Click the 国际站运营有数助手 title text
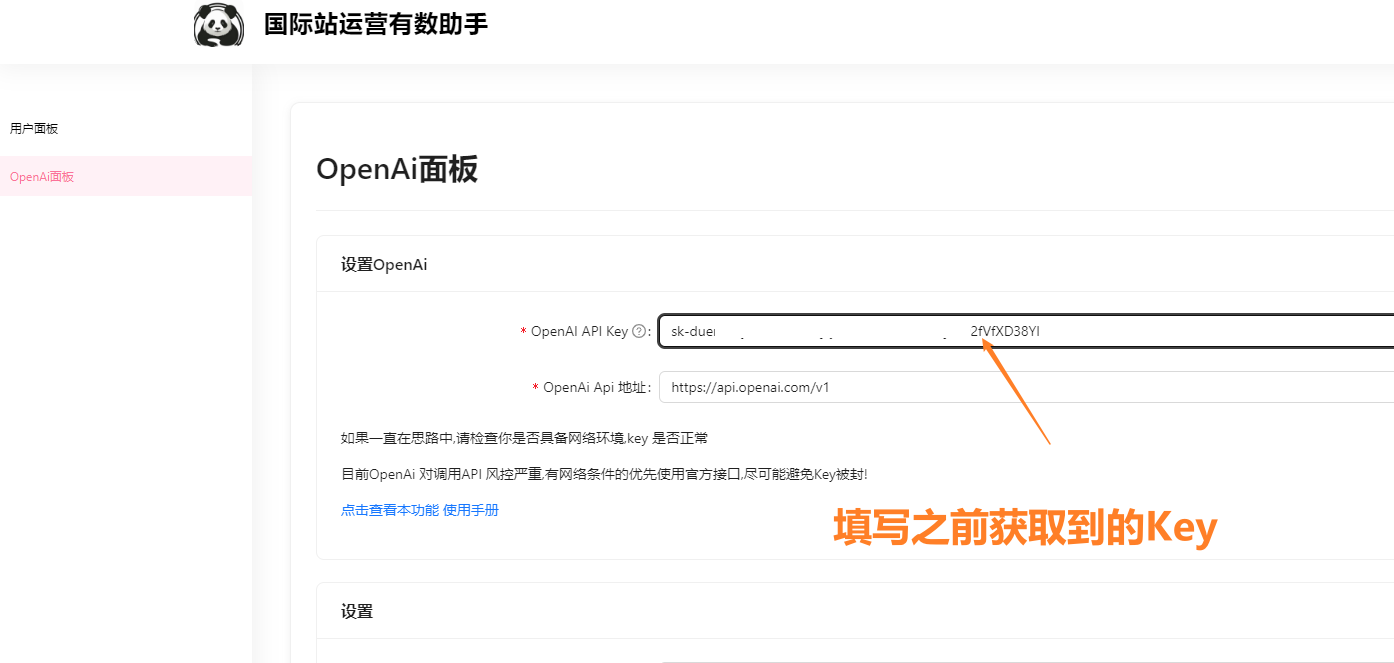Viewport: 1394px width, 663px height. click(x=373, y=25)
